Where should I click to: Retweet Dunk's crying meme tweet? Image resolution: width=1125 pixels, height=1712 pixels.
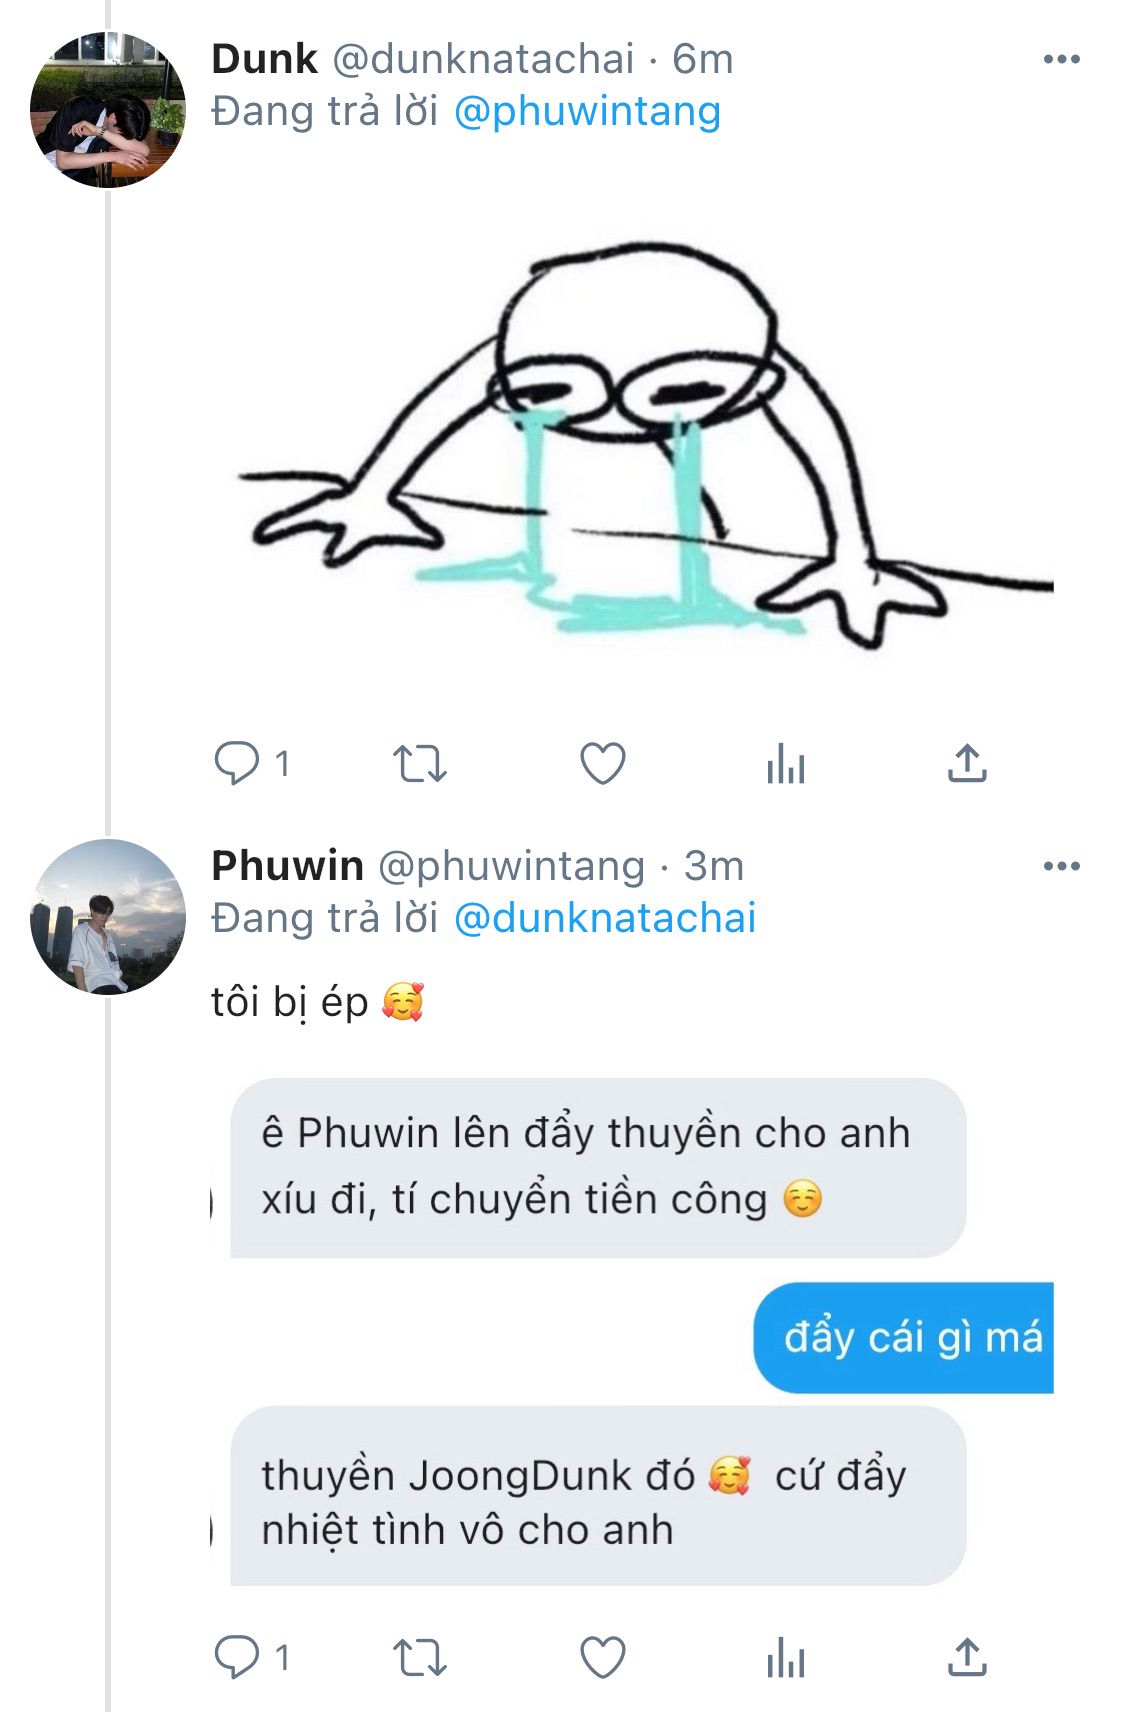(419, 765)
